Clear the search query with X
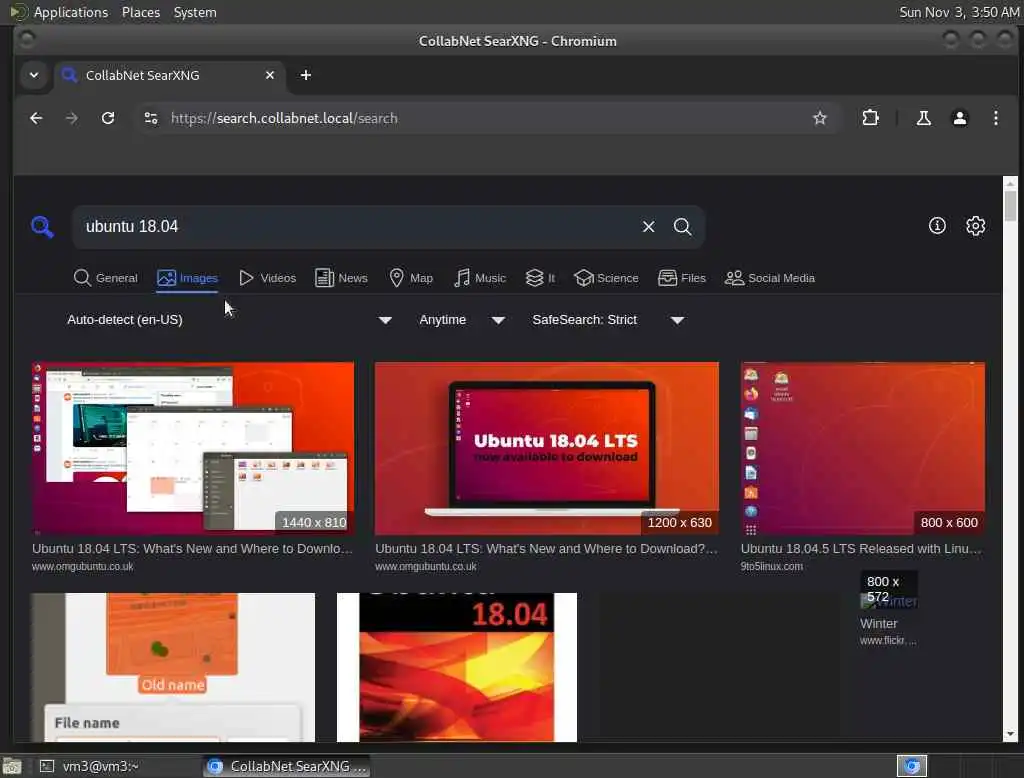The height and width of the screenshot is (778, 1024). pos(648,227)
